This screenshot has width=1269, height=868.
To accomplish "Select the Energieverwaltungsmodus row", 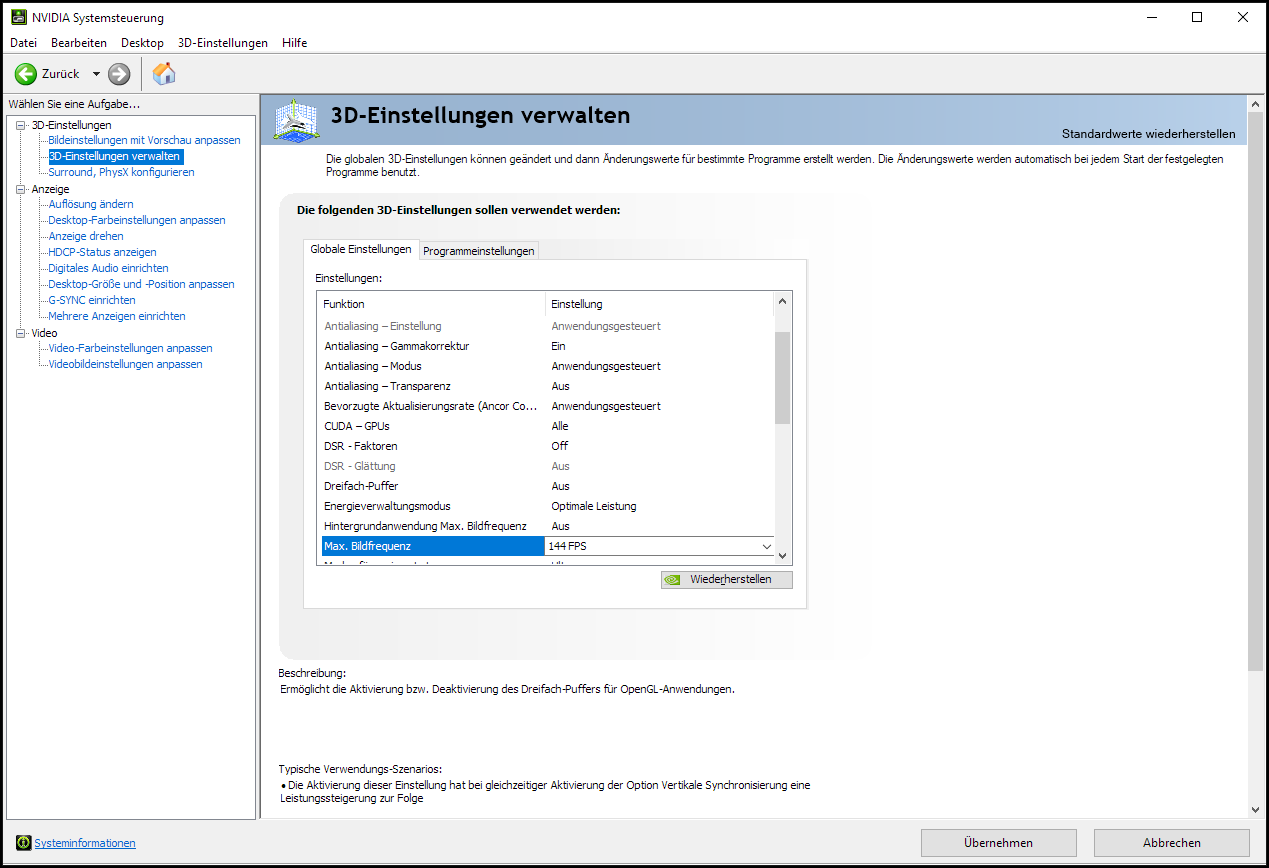I will [547, 506].
